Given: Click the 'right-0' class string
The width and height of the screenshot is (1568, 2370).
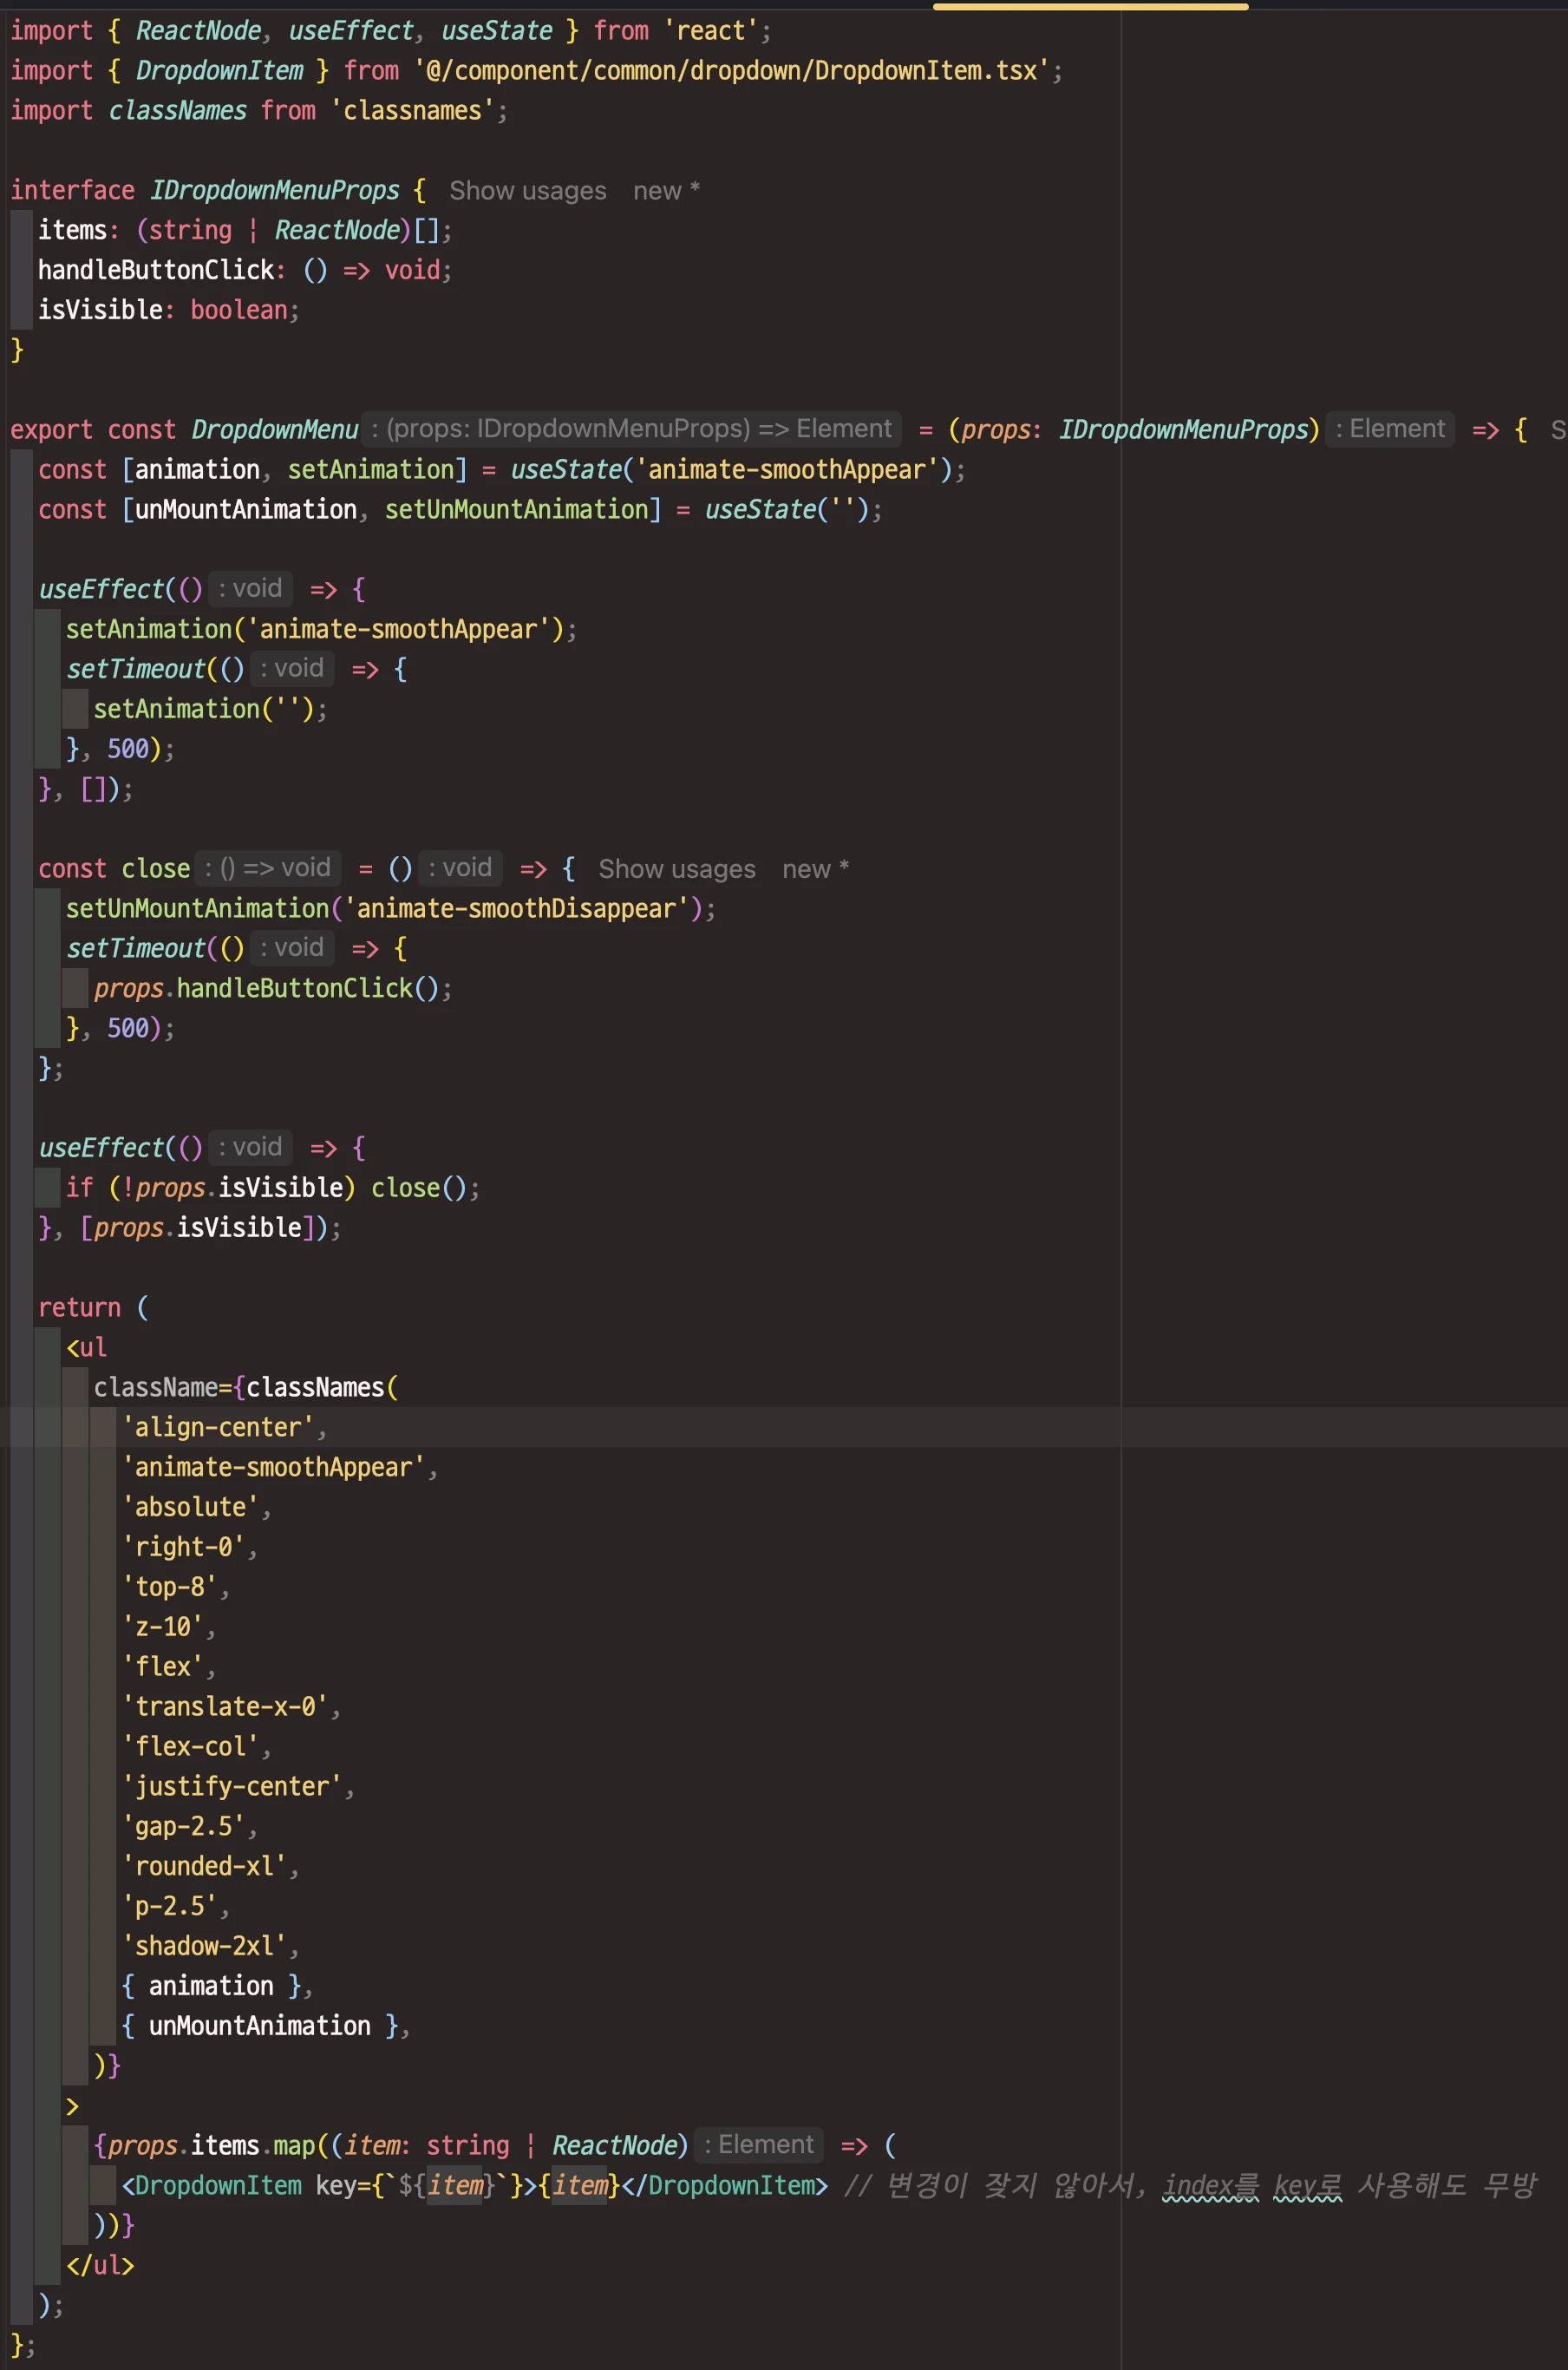Looking at the screenshot, I should (183, 1547).
